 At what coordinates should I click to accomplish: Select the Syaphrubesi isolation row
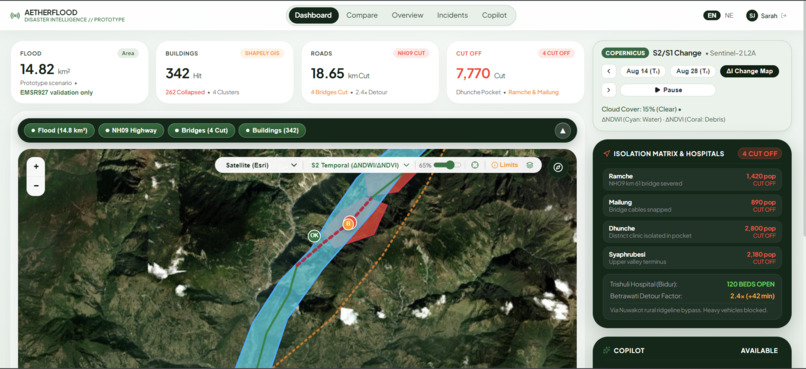[692, 258]
